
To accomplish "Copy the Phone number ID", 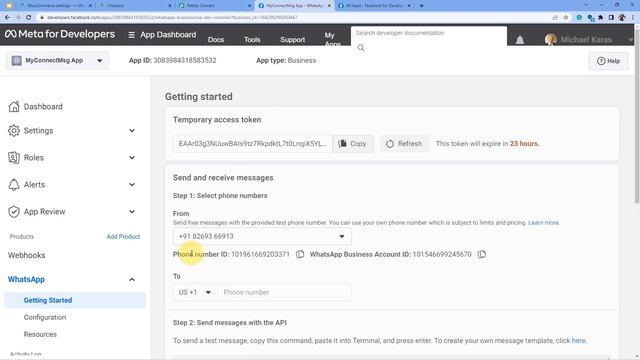I will click(x=300, y=254).
